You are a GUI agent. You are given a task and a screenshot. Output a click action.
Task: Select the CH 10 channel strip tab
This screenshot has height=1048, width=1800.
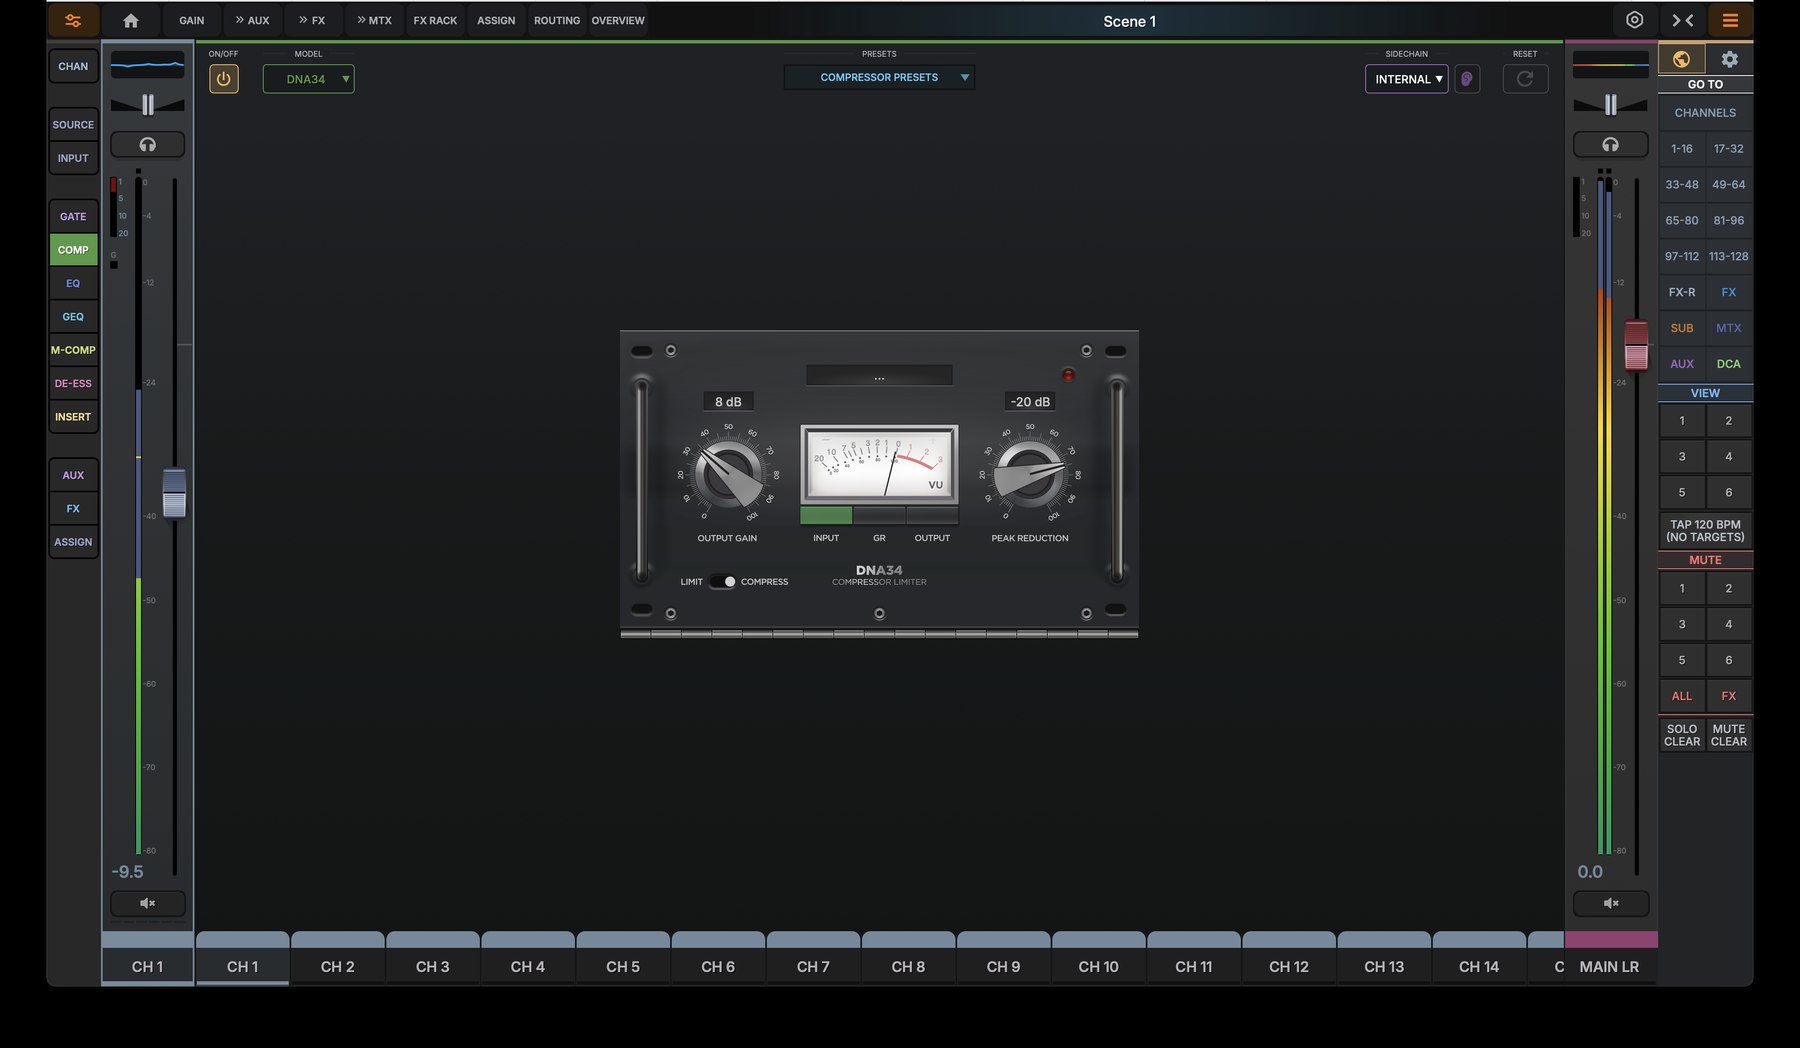[x=1098, y=959]
